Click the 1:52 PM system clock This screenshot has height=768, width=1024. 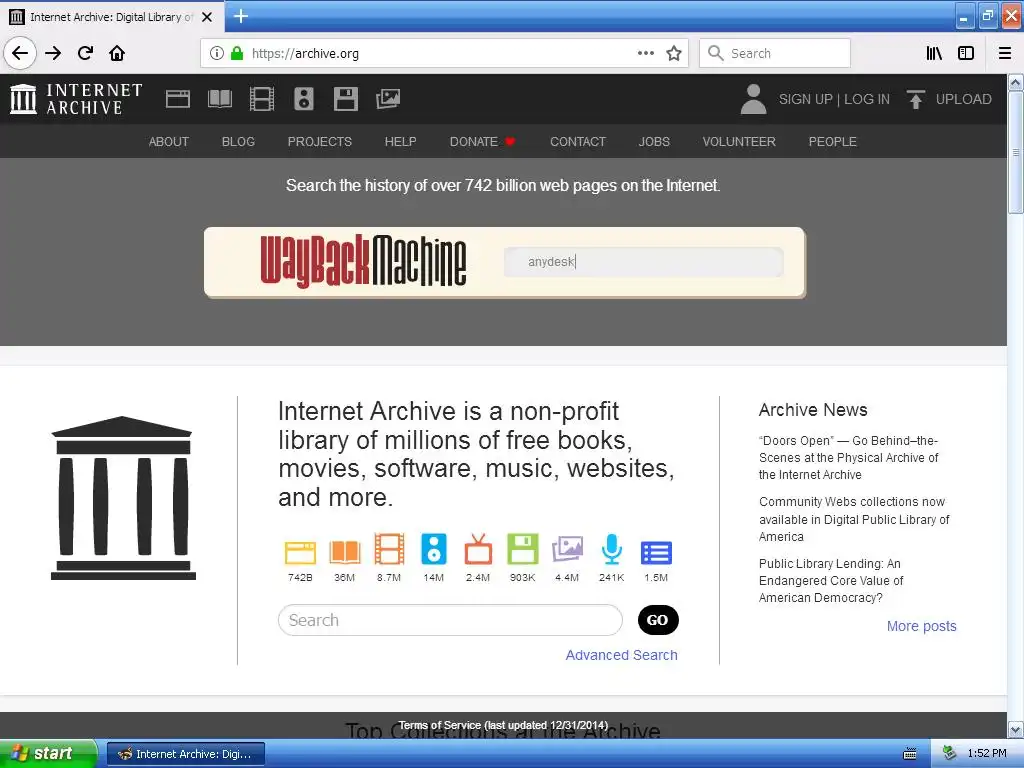pos(987,754)
